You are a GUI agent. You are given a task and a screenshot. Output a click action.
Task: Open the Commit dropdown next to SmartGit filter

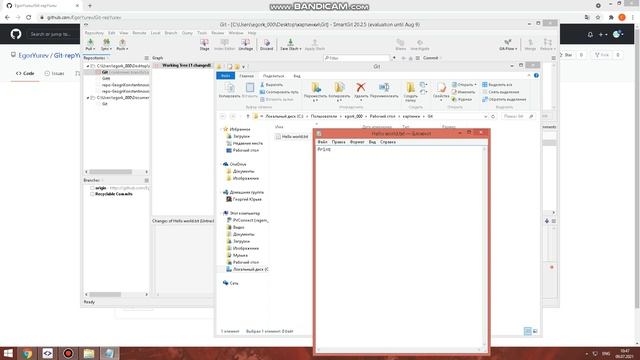[x=431, y=58]
